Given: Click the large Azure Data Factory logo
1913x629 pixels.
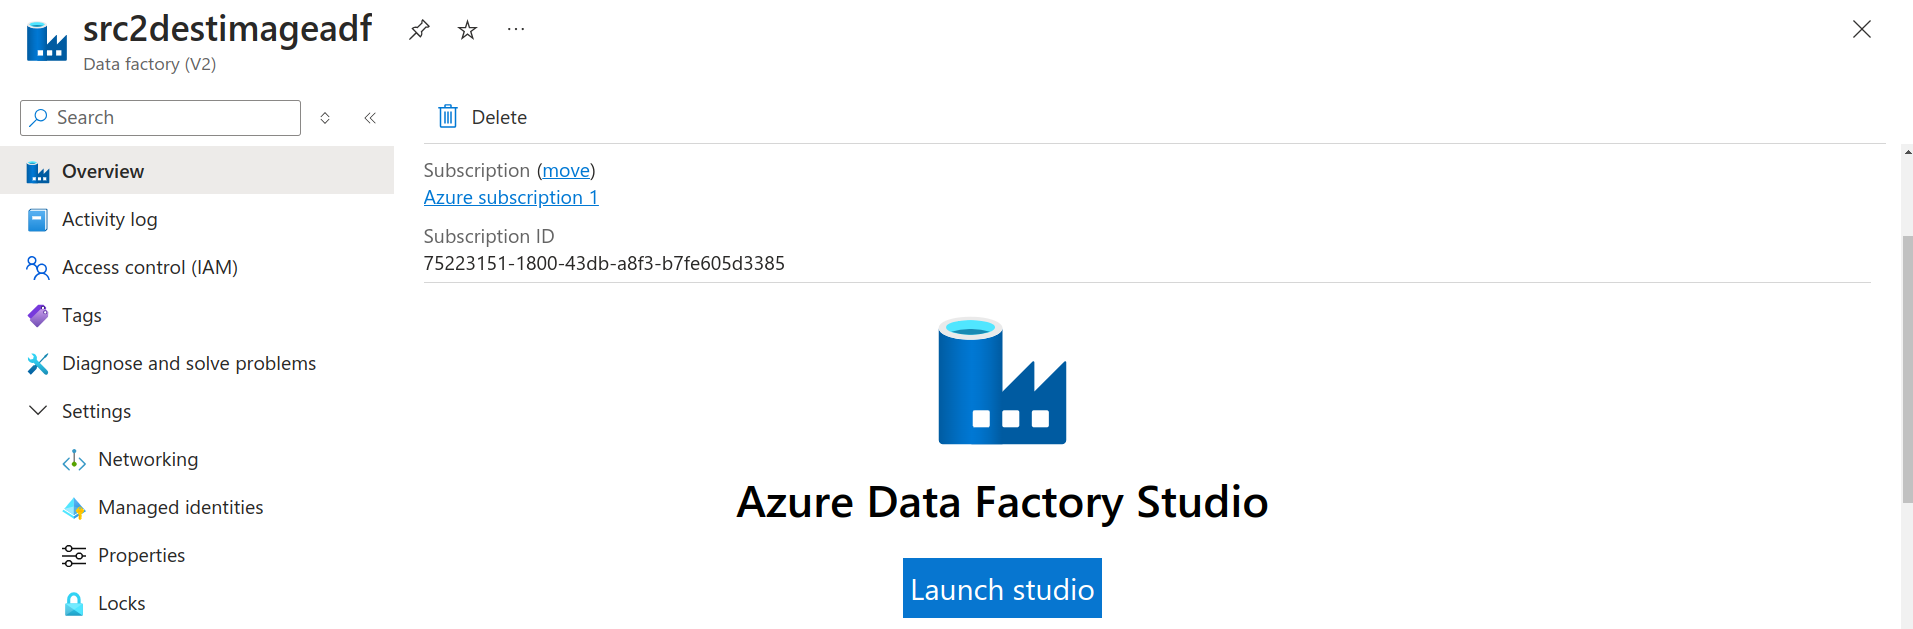Looking at the screenshot, I should click(x=1002, y=381).
